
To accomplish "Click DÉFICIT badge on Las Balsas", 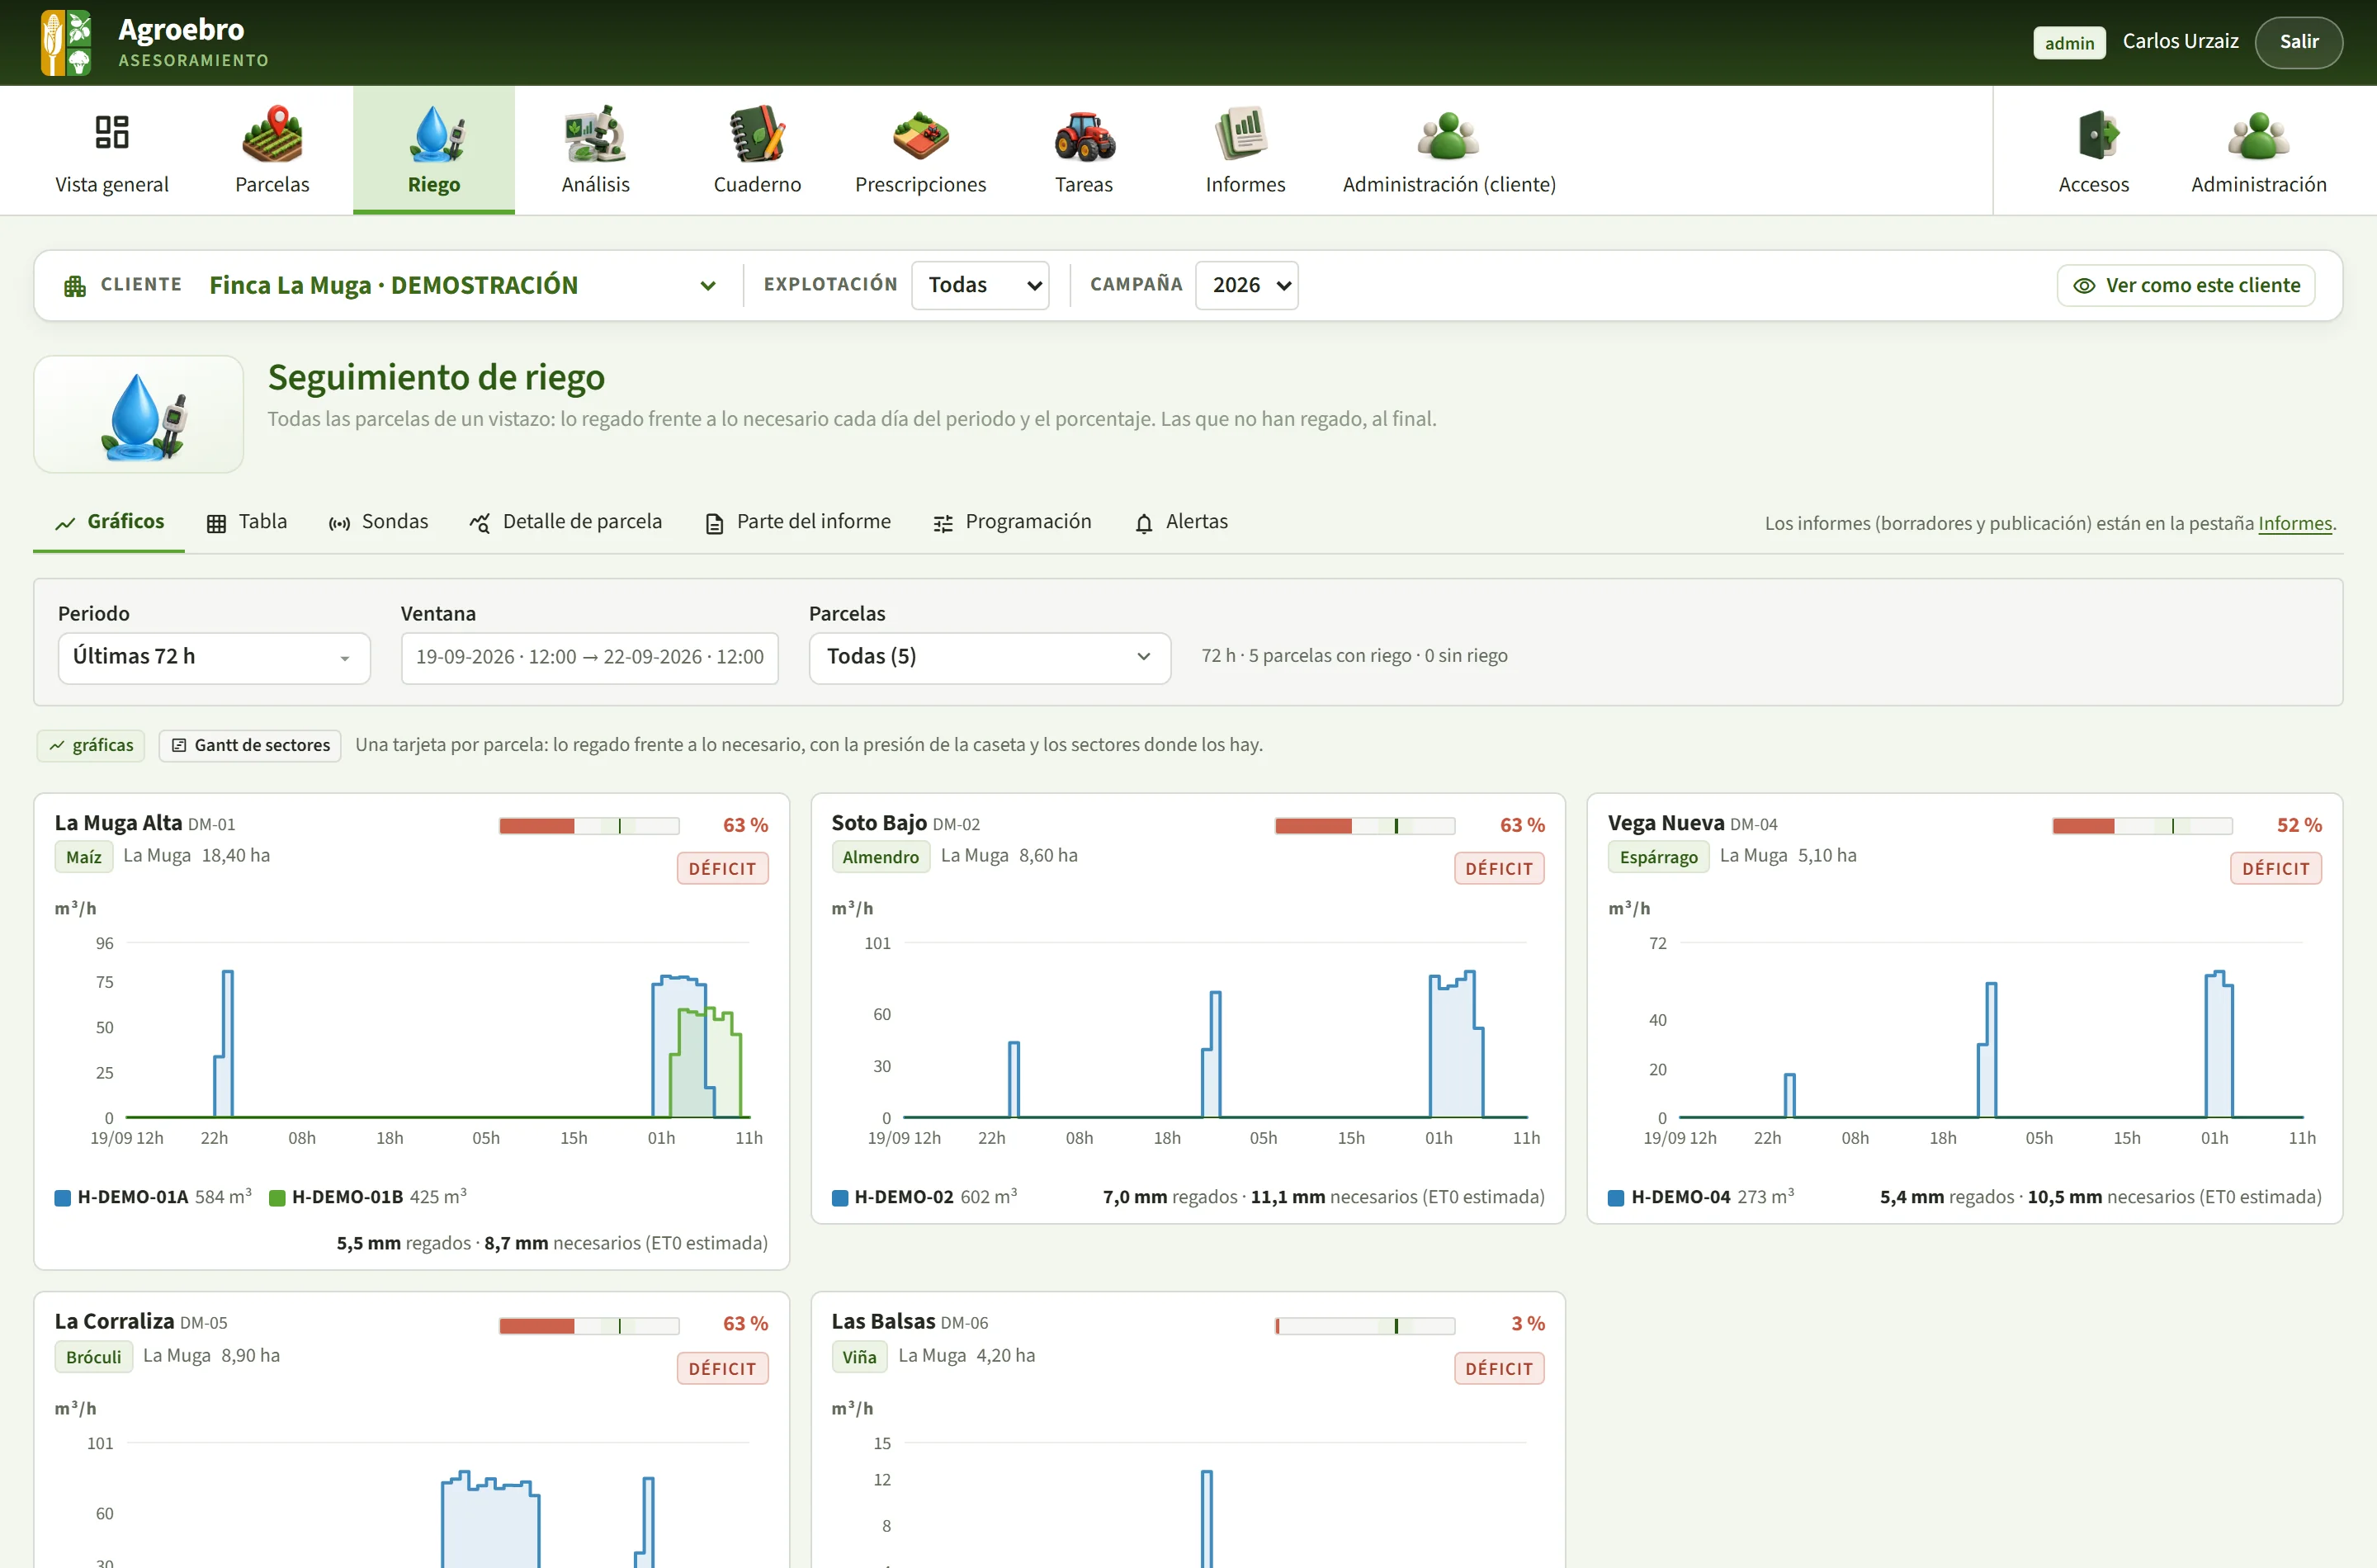I will point(1499,1368).
